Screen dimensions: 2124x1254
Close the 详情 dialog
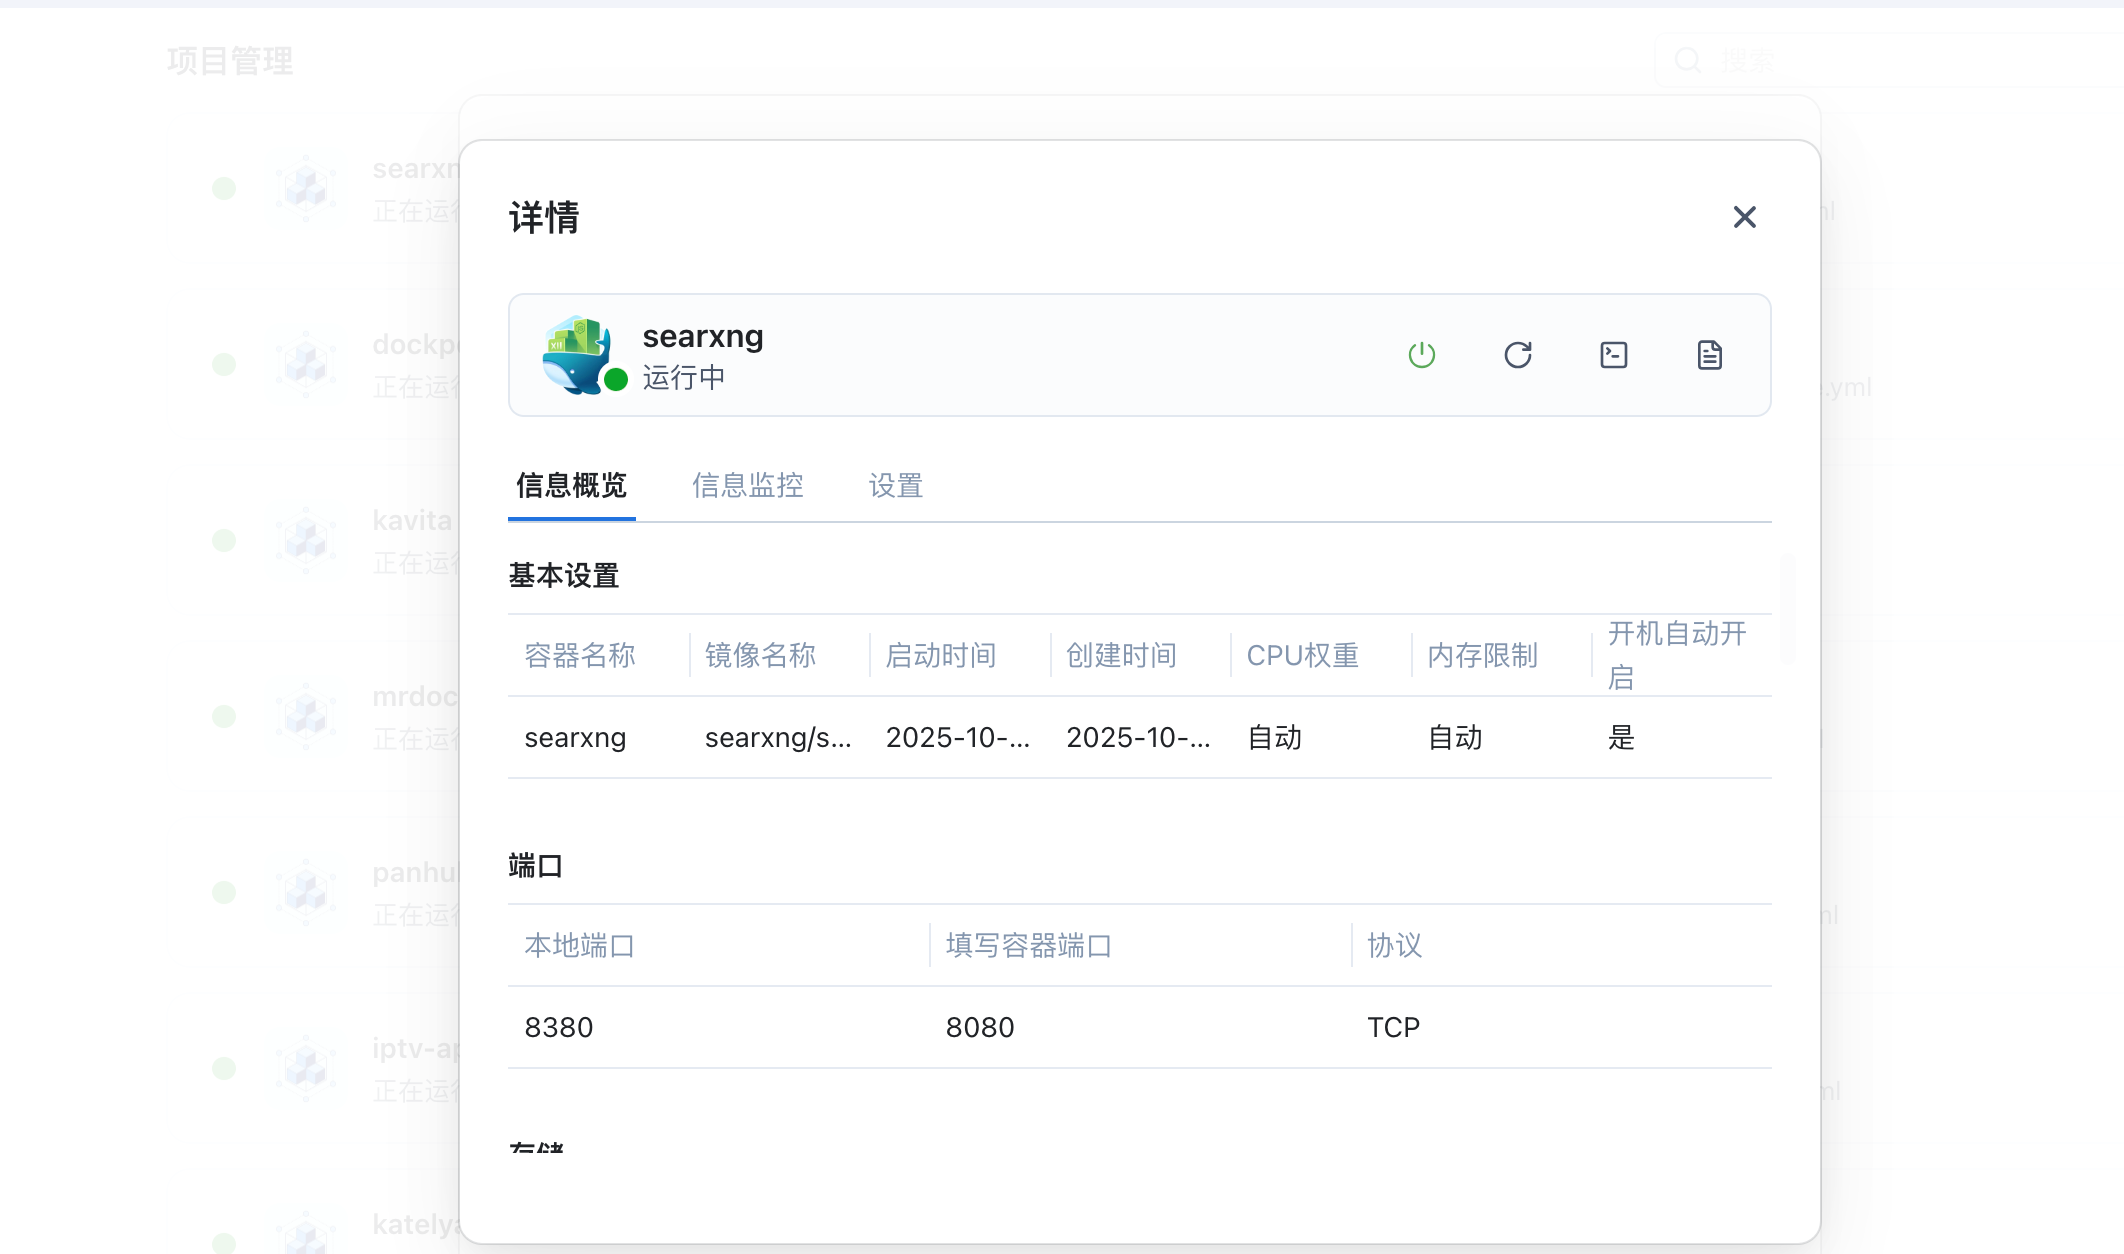click(1744, 217)
